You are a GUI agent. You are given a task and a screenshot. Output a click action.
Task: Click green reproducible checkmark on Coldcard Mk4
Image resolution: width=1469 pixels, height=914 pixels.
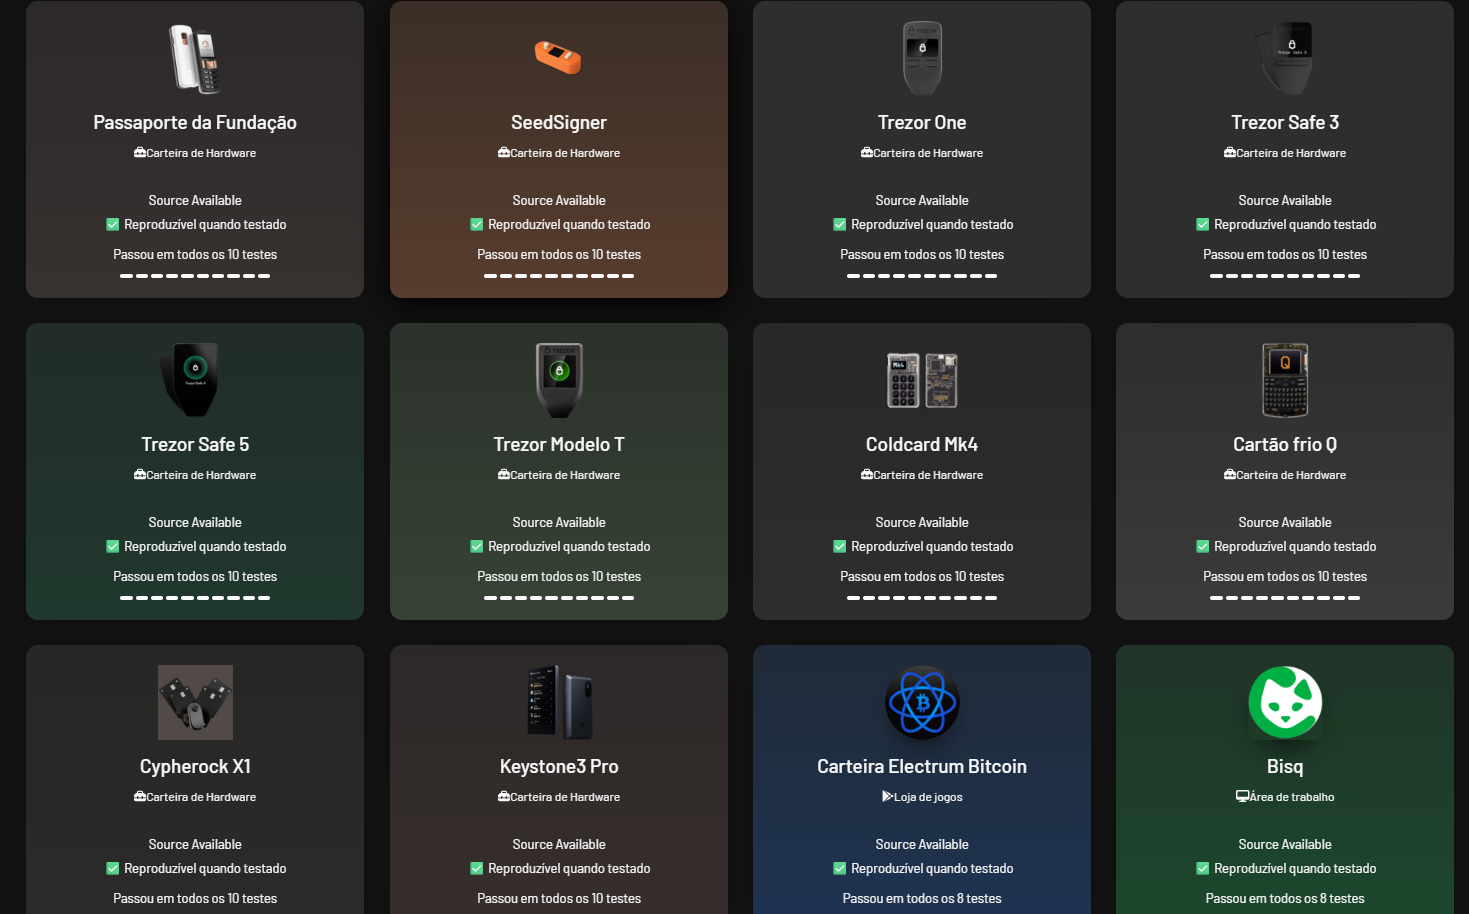click(x=840, y=547)
